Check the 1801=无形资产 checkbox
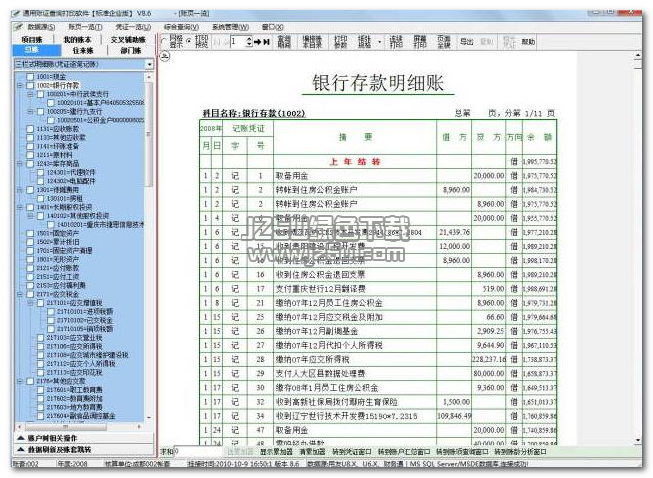Image resolution: width=653 pixels, height=478 pixels. [30, 260]
